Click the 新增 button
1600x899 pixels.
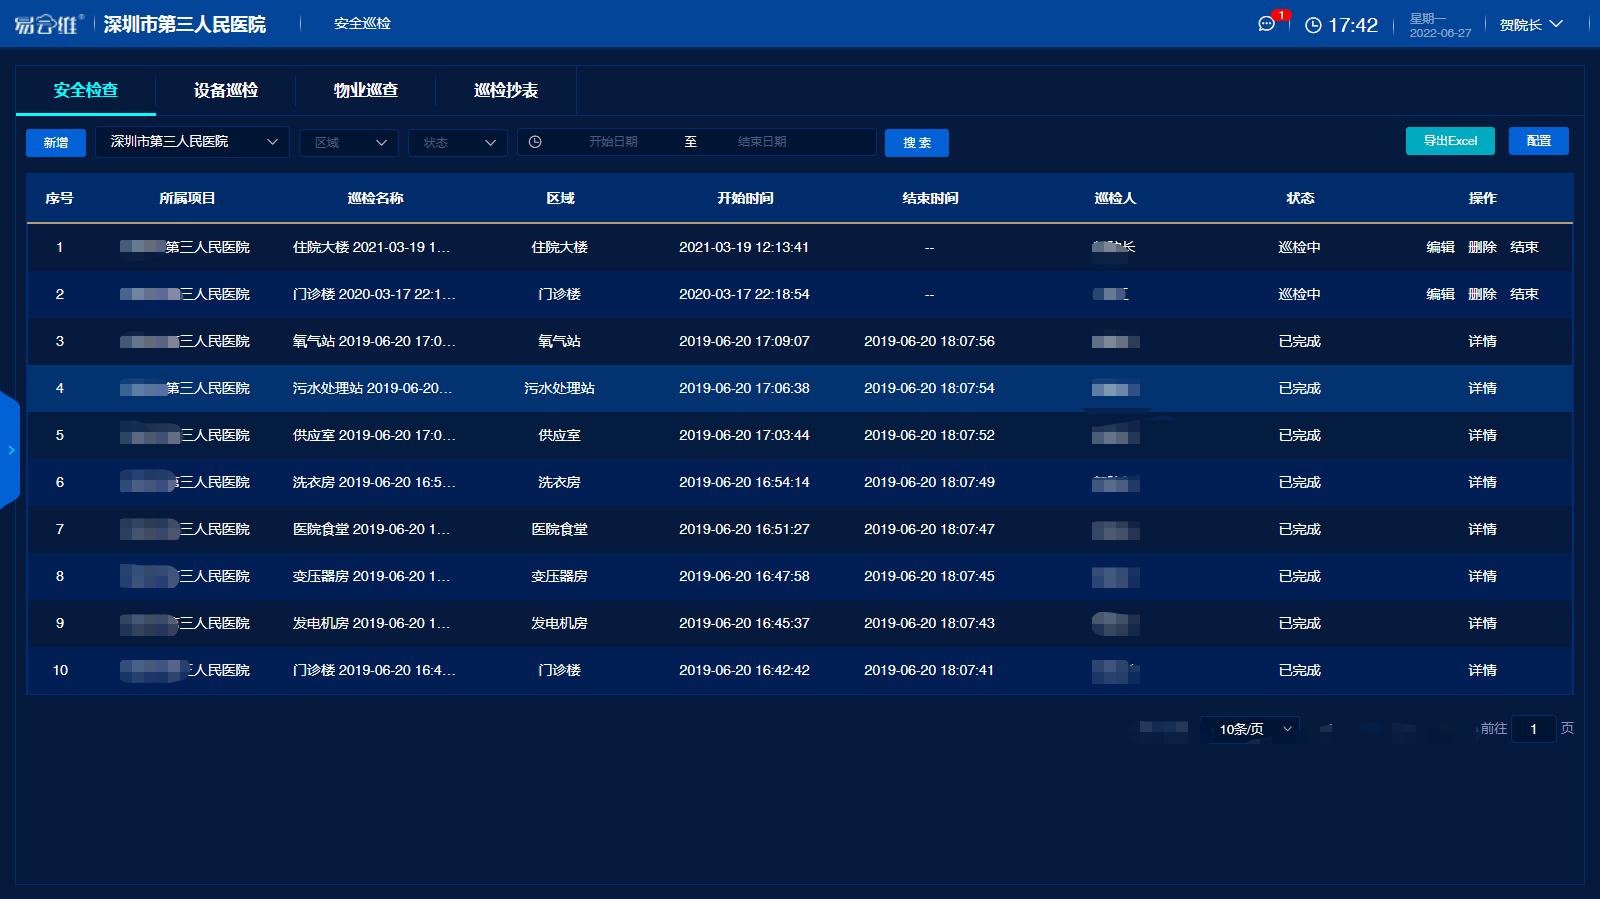coord(56,143)
